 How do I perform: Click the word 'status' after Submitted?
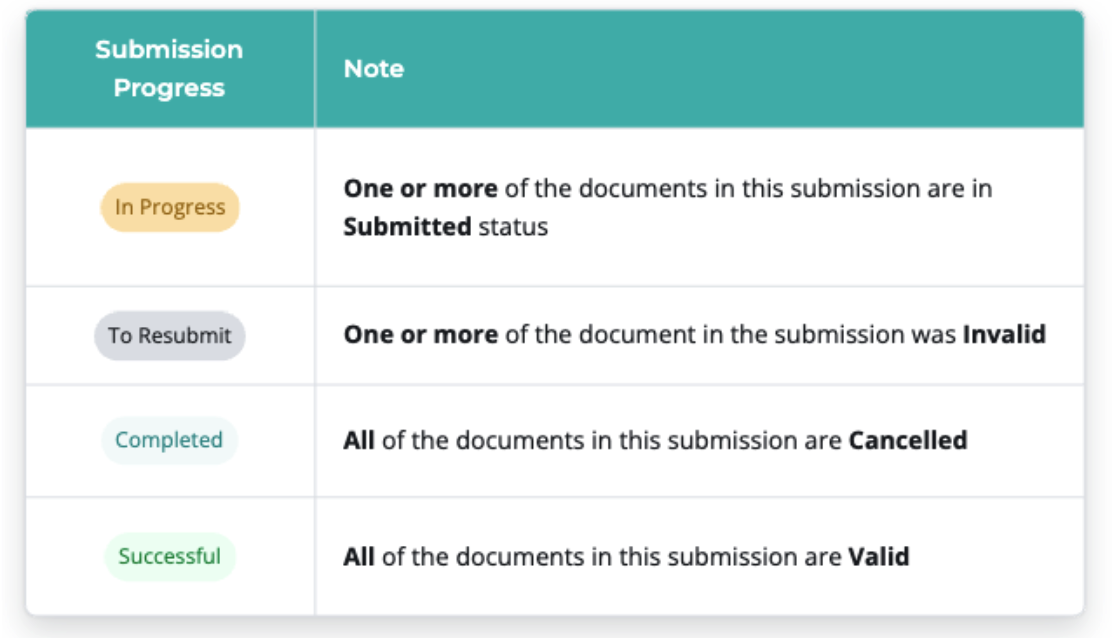(x=513, y=227)
